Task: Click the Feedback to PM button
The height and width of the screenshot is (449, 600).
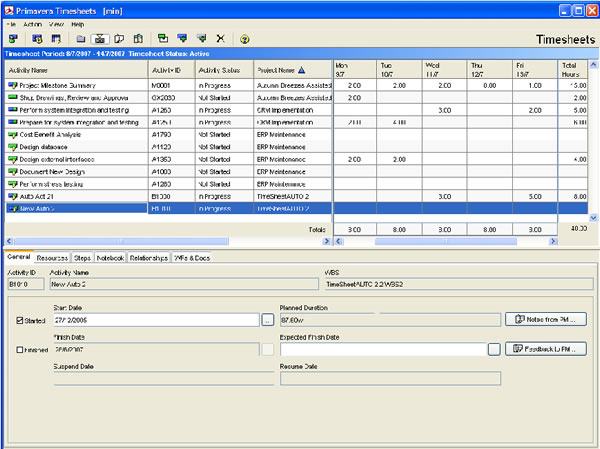Action: point(547,349)
